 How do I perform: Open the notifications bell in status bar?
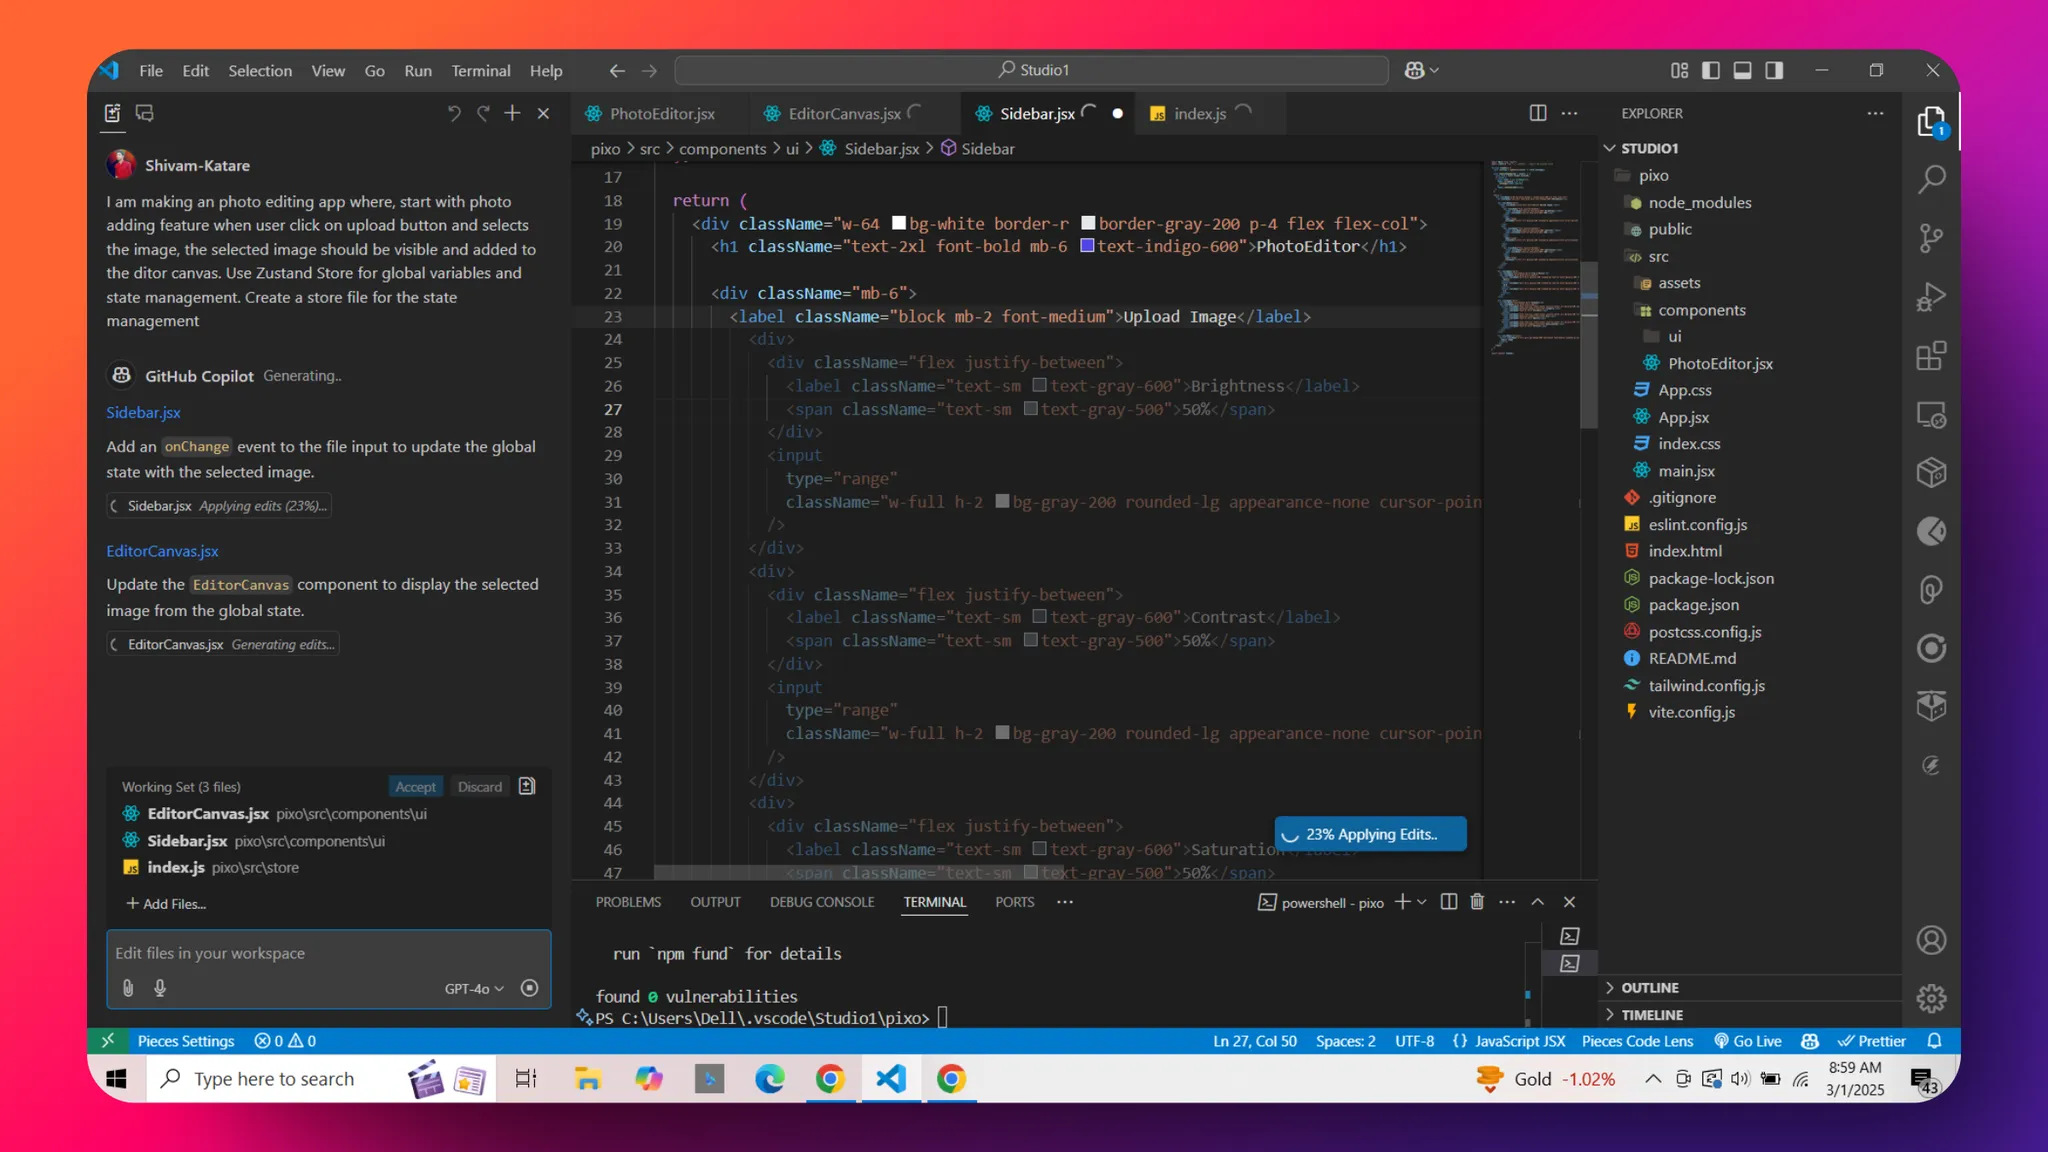pos(1934,1041)
